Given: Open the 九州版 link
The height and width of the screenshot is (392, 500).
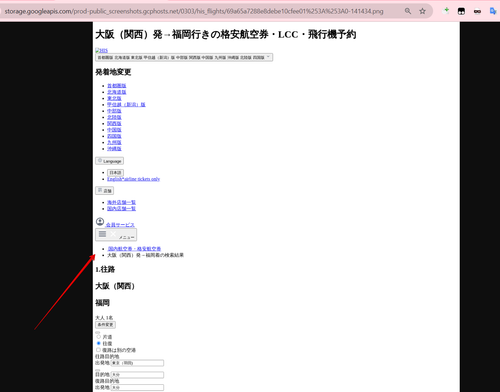Looking at the screenshot, I should 114,143.
